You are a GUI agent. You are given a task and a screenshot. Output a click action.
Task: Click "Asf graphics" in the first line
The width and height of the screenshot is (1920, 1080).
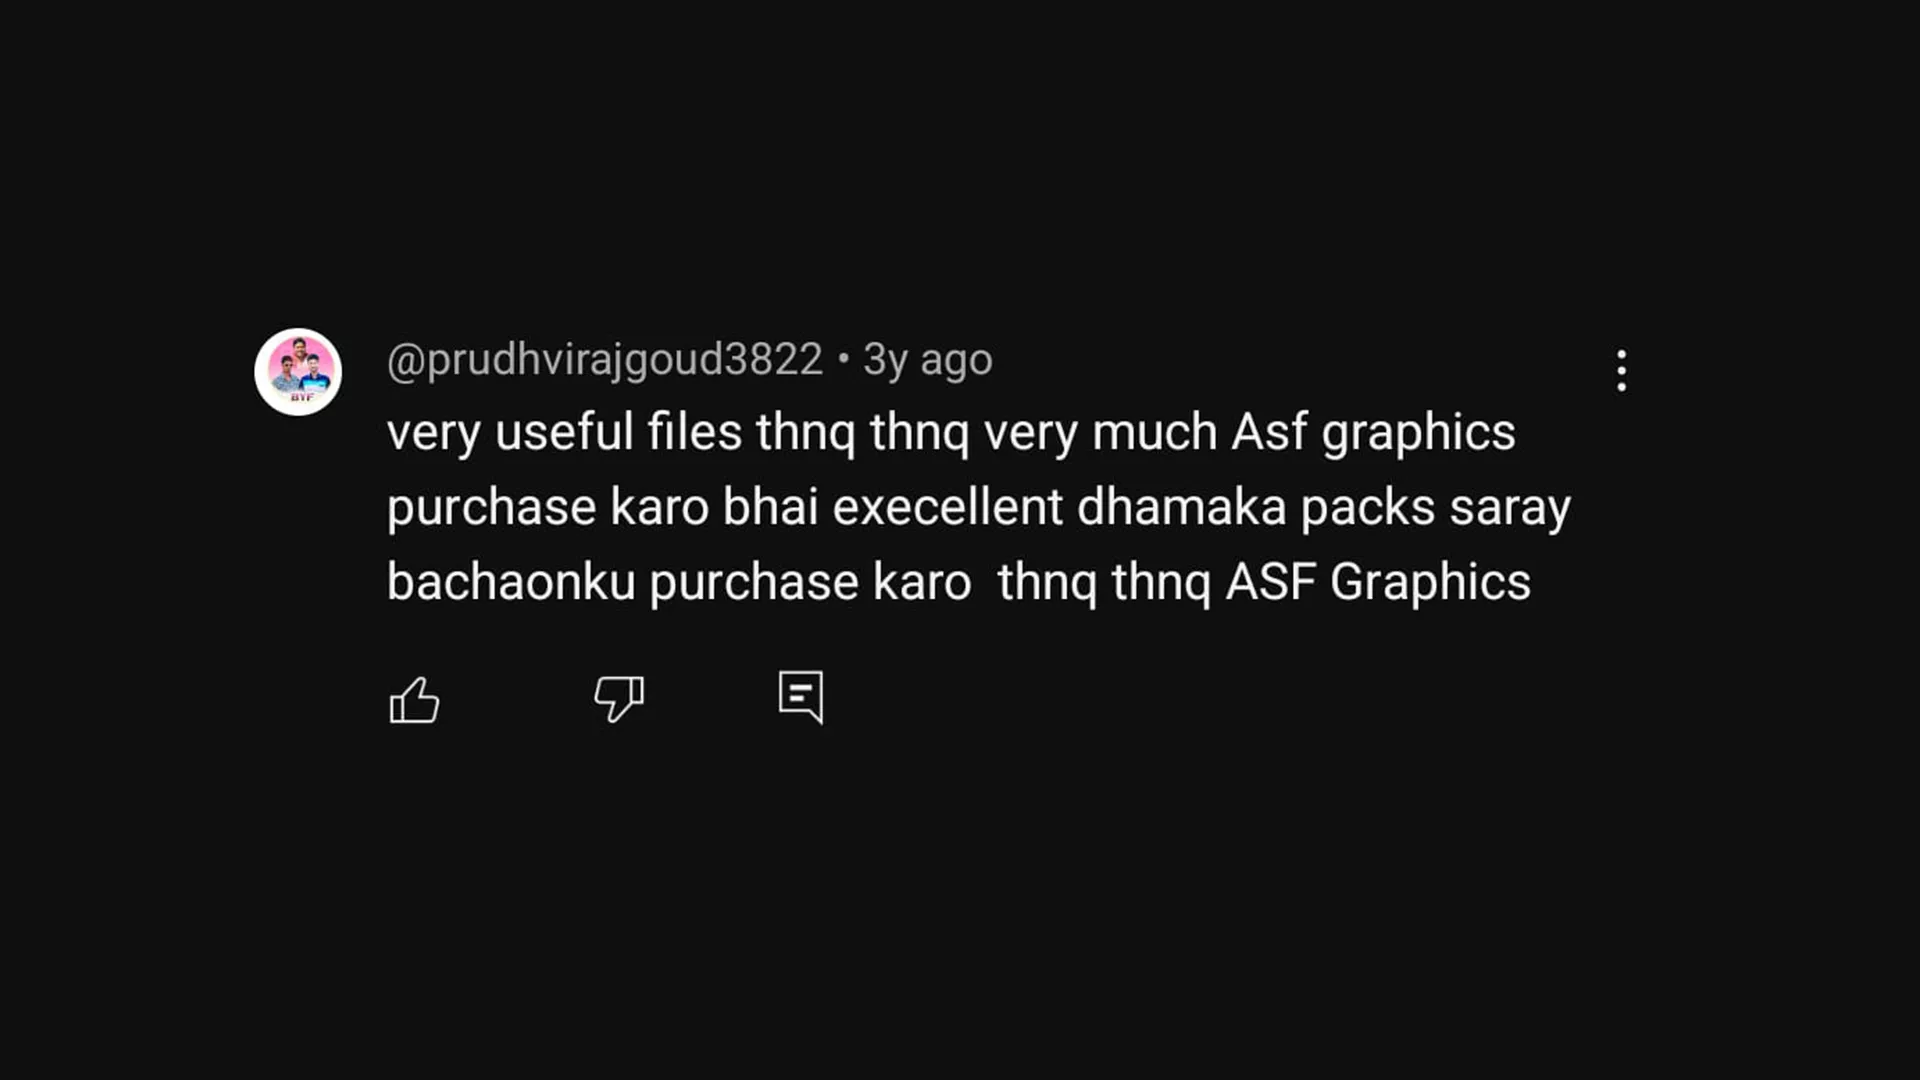pos(1373,433)
